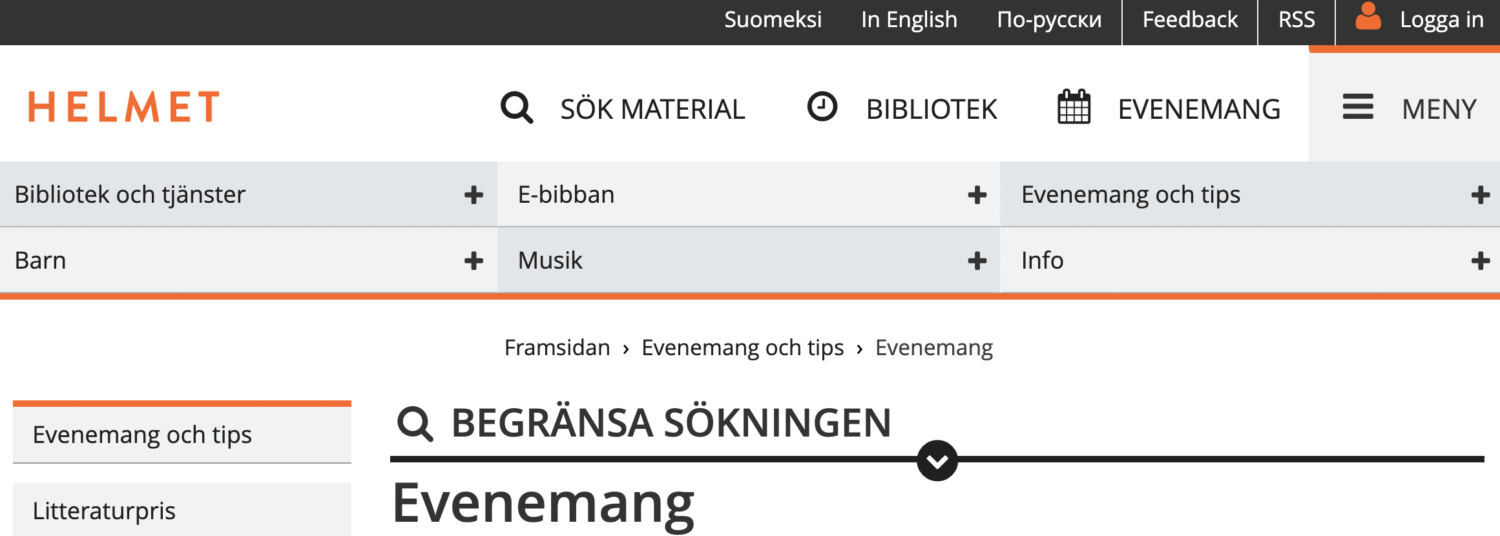The width and height of the screenshot is (1500, 536).
Task: Expand the E-bibban plus sign
Action: point(977,195)
